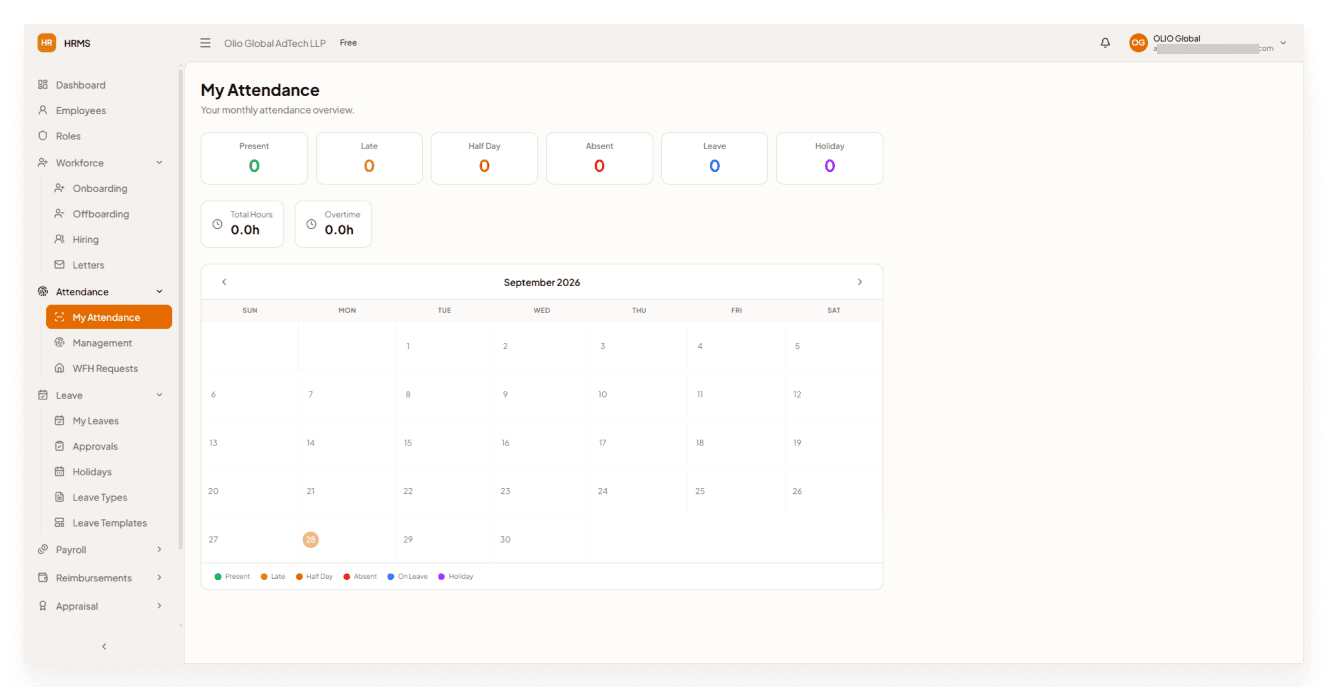Open My Attendance menu item
1328x687 pixels.
[x=109, y=317]
